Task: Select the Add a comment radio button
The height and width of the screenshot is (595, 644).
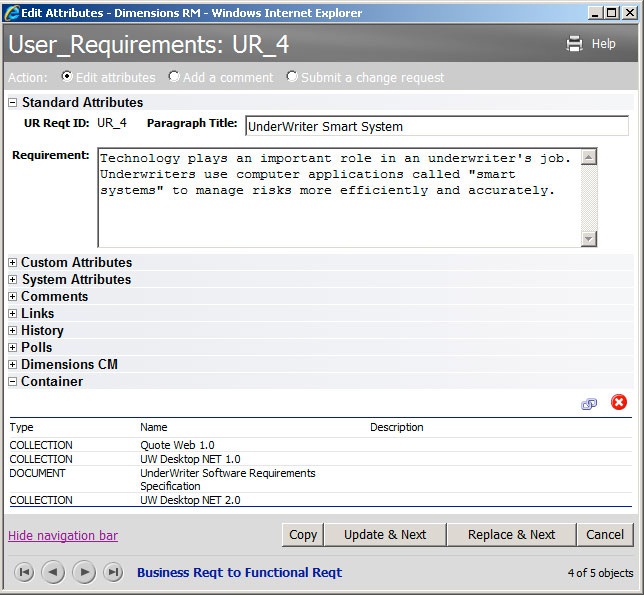Action: coord(174,77)
